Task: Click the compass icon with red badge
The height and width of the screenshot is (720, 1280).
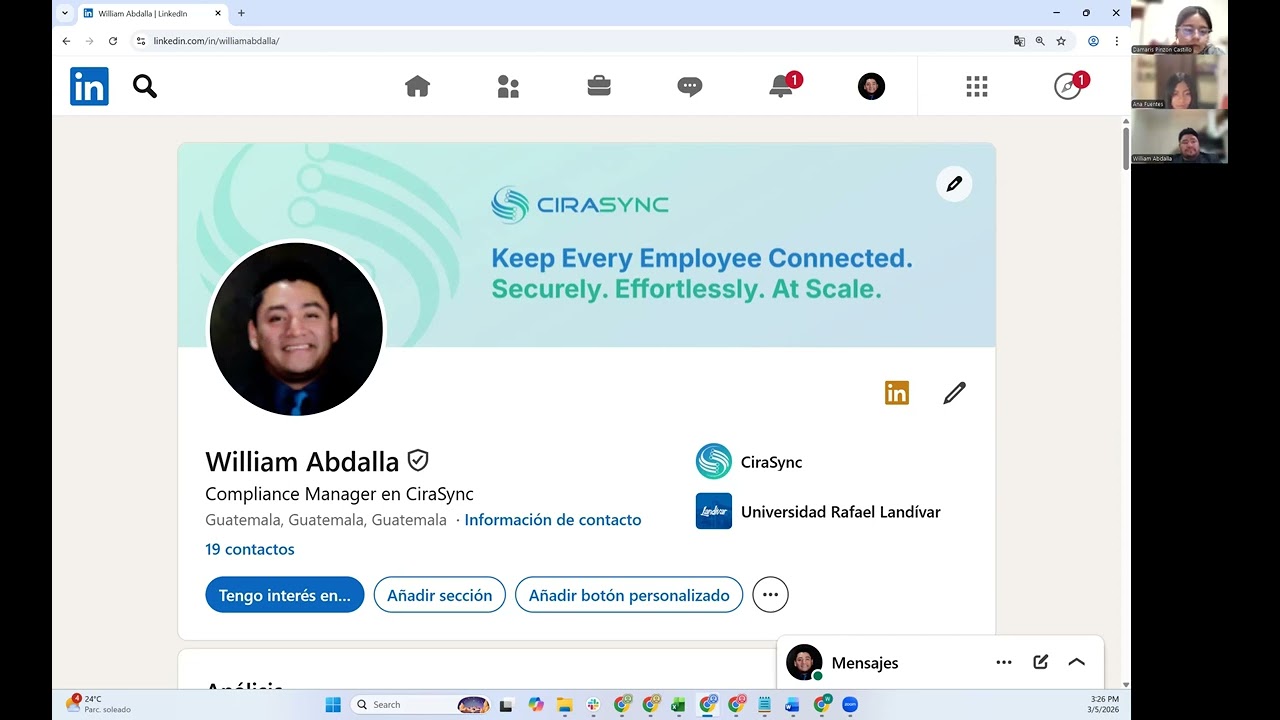Action: [x=1068, y=87]
